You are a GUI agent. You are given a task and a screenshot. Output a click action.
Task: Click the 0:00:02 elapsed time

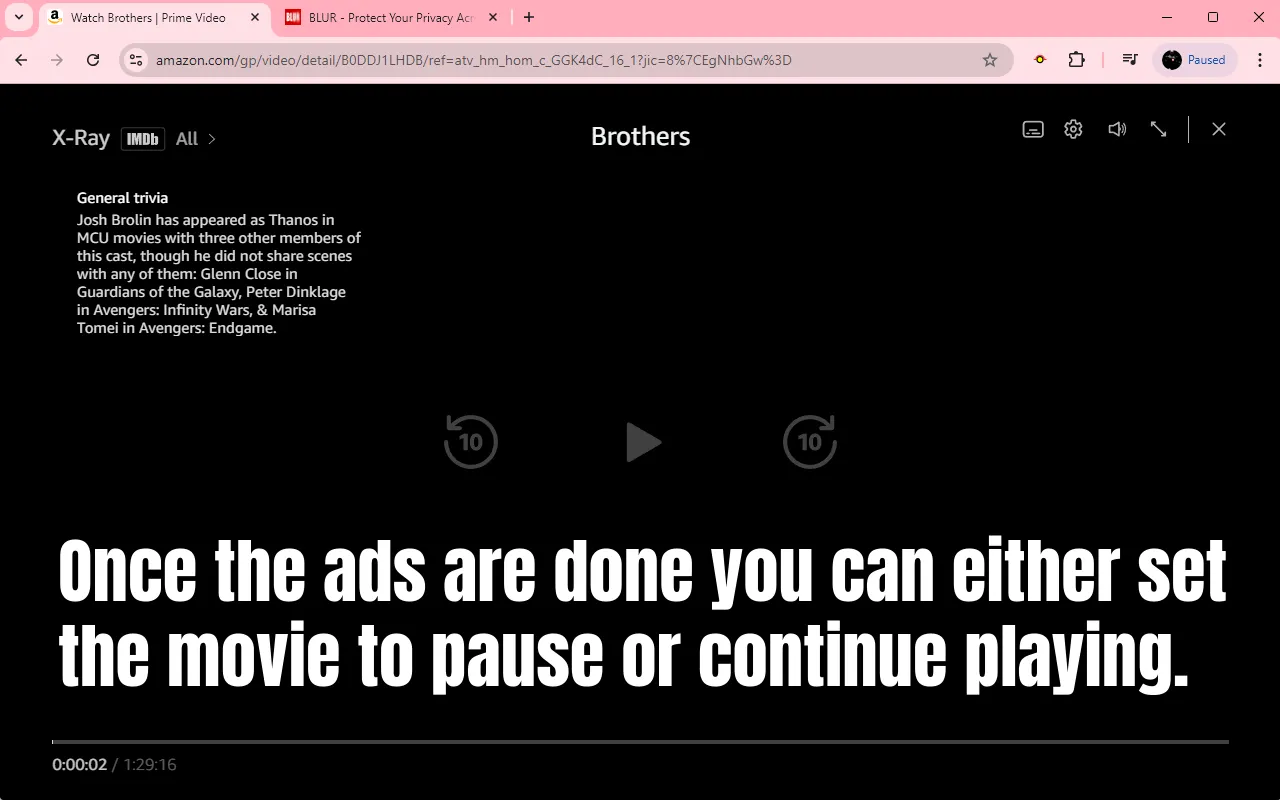[x=79, y=765]
